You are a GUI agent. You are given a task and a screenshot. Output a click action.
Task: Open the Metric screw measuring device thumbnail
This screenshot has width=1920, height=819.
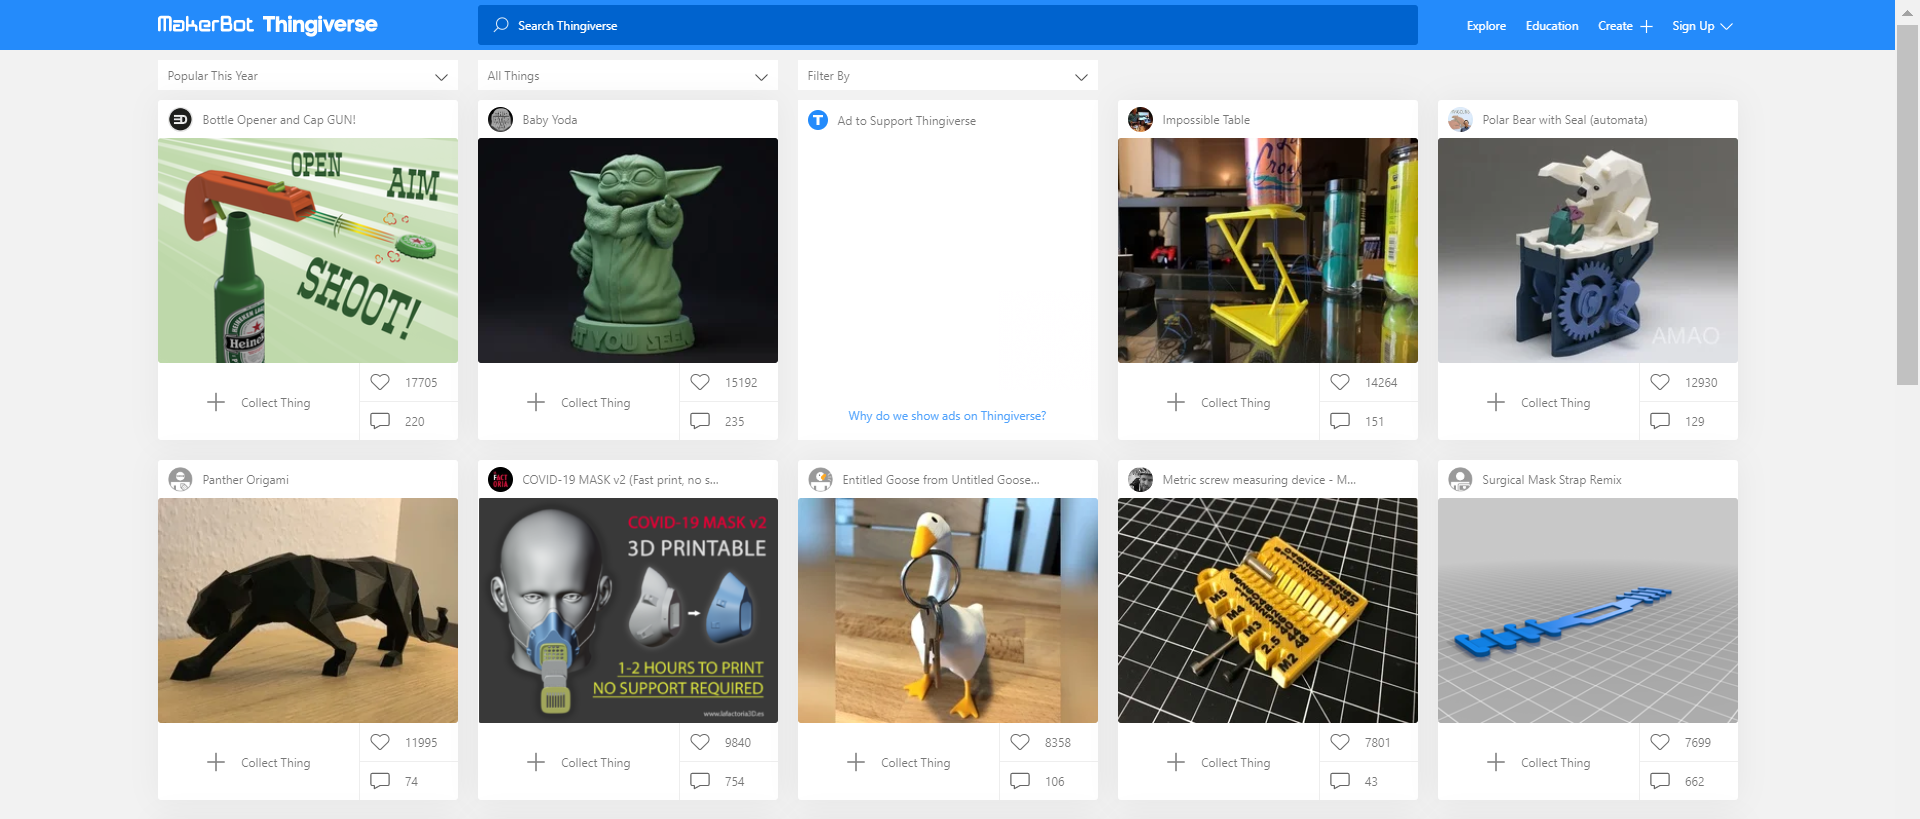click(x=1268, y=610)
